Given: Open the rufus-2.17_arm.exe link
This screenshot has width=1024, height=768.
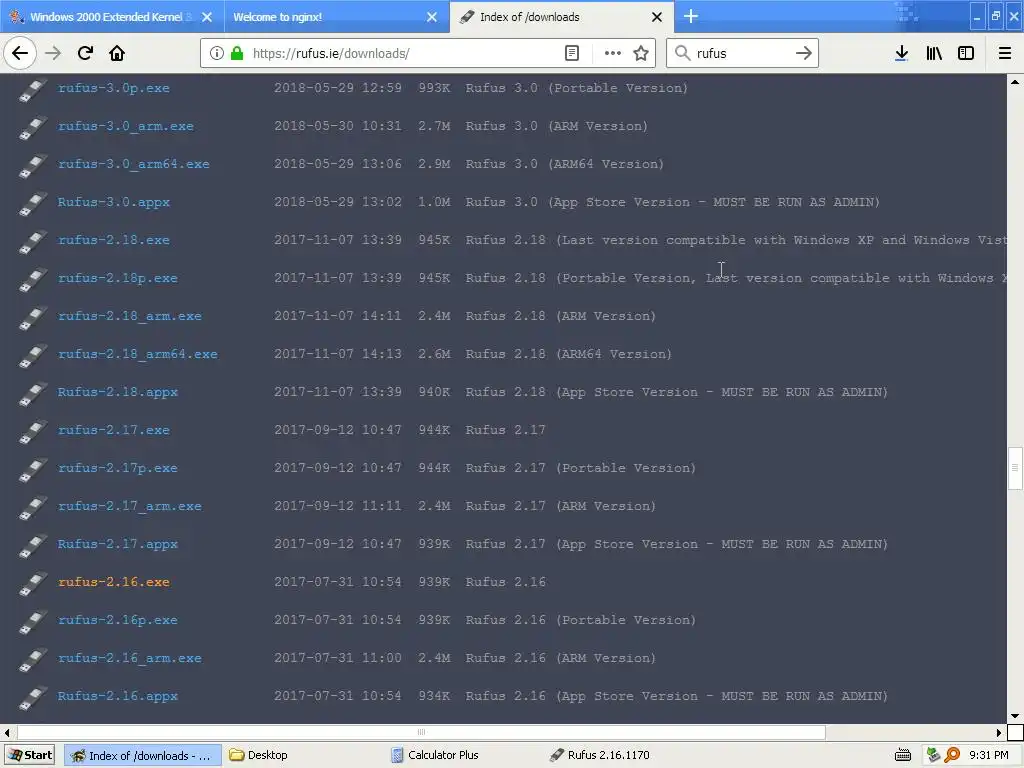Looking at the screenshot, I should point(129,506).
